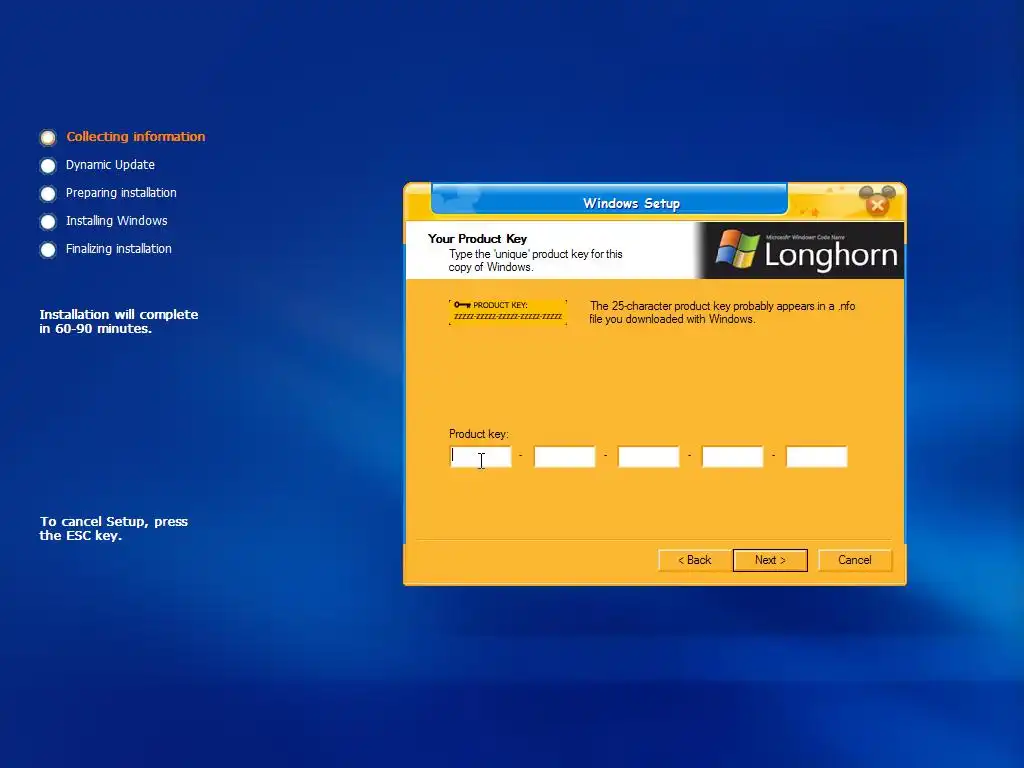Click the '25-character product key' description text
The image size is (1024, 768).
722,312
